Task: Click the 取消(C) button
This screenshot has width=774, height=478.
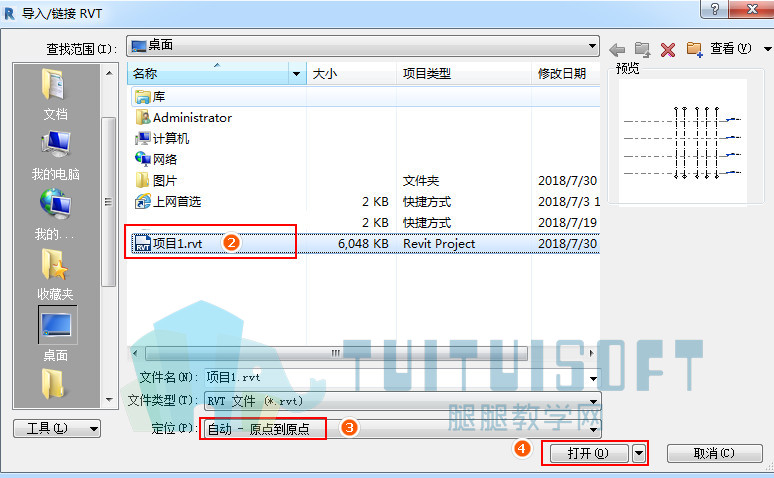Action: click(x=714, y=453)
